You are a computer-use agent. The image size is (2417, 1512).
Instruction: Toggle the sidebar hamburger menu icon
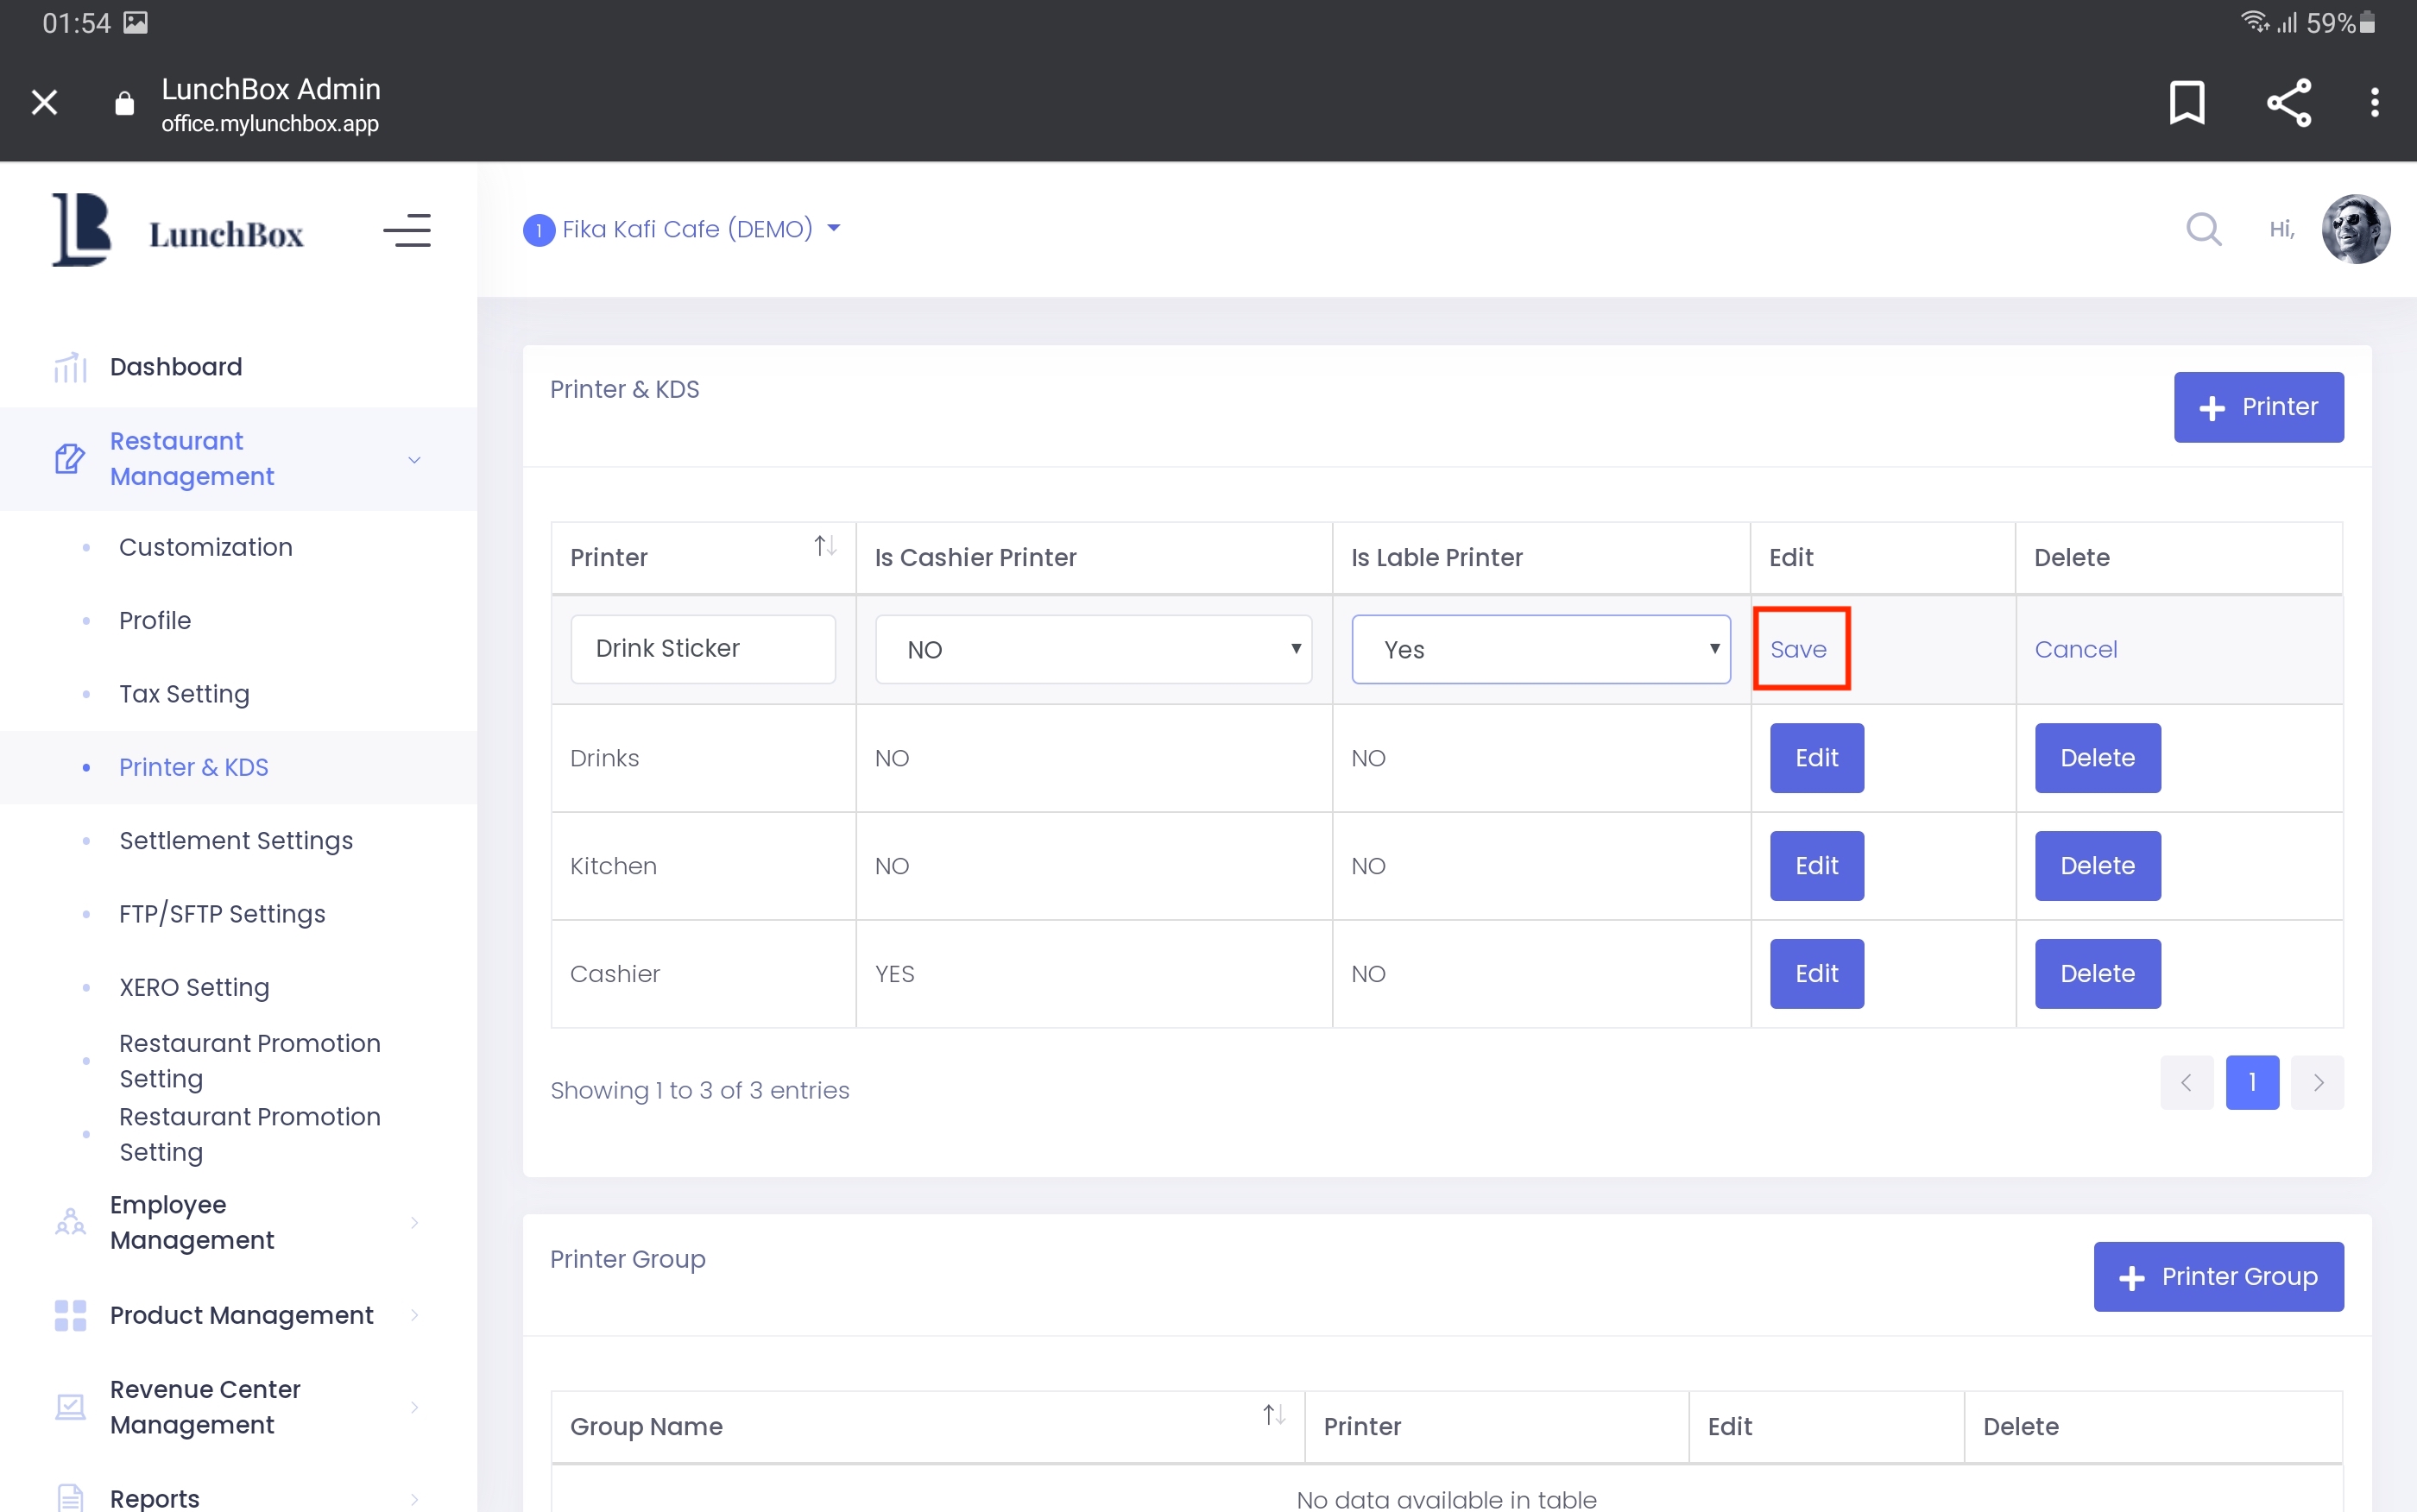click(x=407, y=231)
